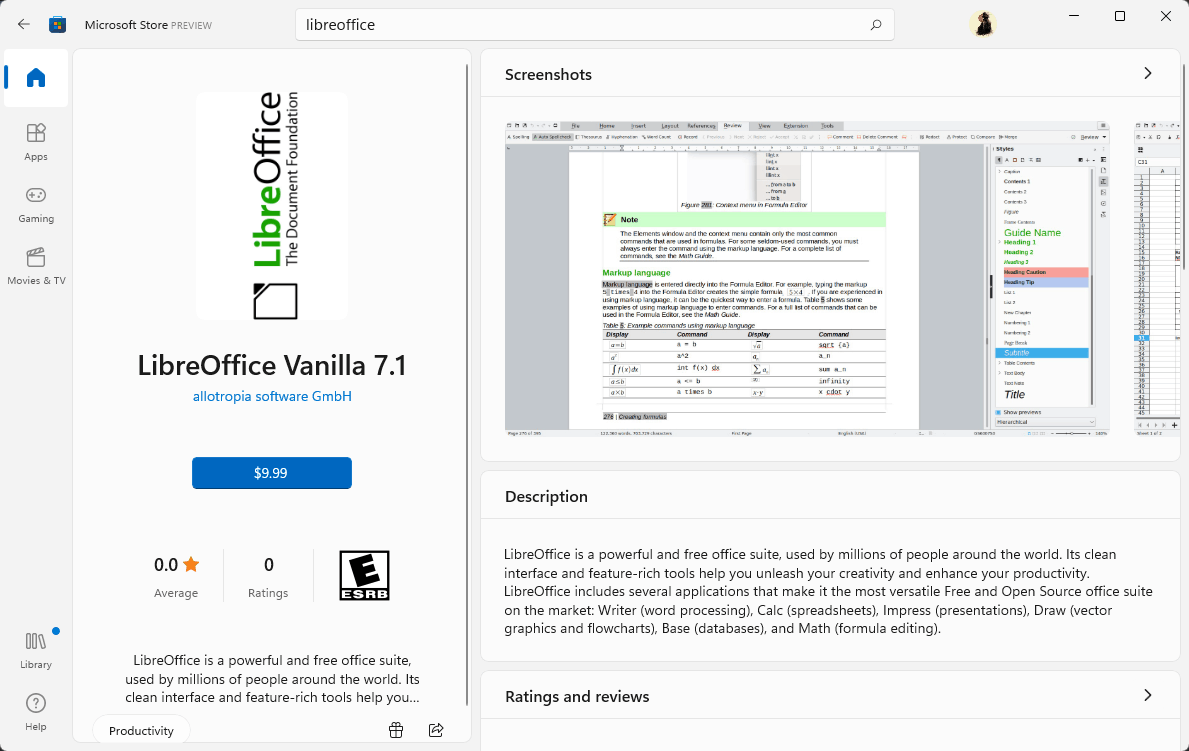Open the Home section in the sidebar
Image resolution: width=1189 pixels, height=751 pixels.
pos(35,78)
